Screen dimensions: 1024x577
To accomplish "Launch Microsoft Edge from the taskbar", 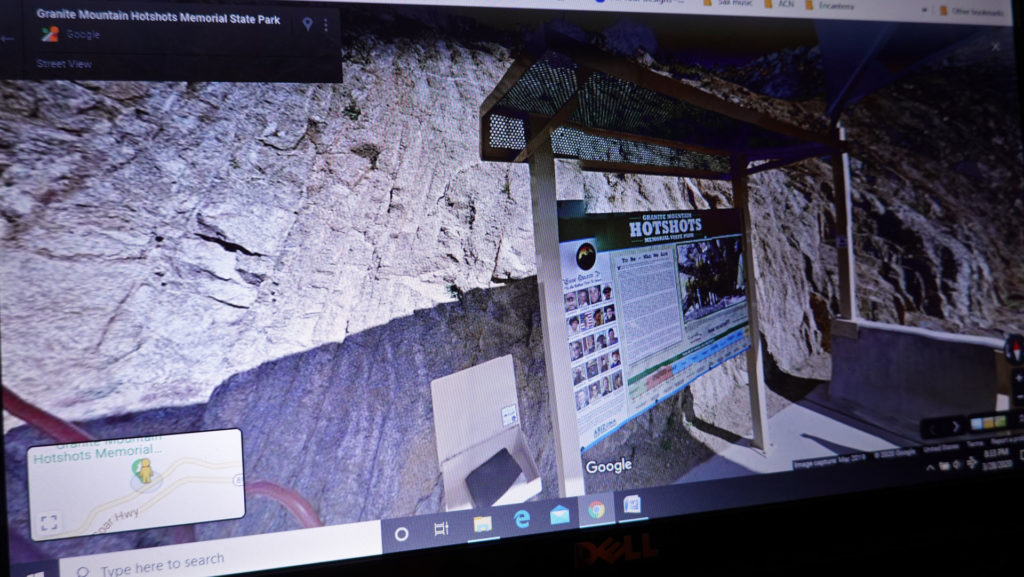I will (x=521, y=518).
